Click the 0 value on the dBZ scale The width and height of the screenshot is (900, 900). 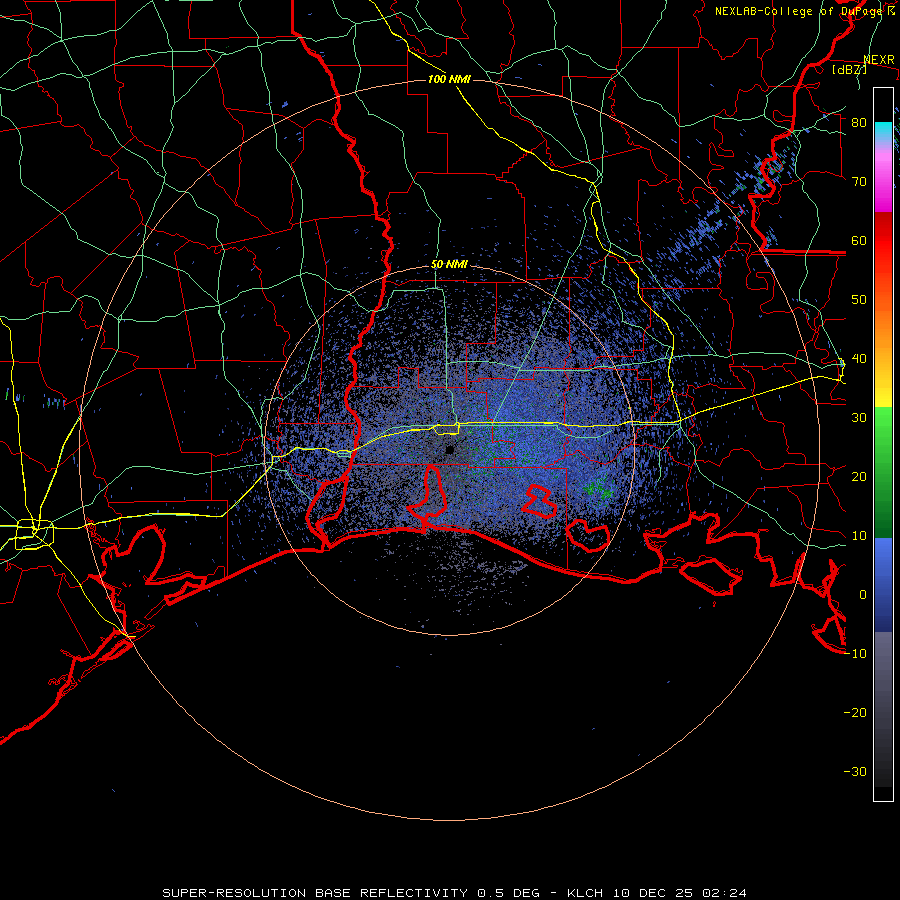tap(863, 595)
